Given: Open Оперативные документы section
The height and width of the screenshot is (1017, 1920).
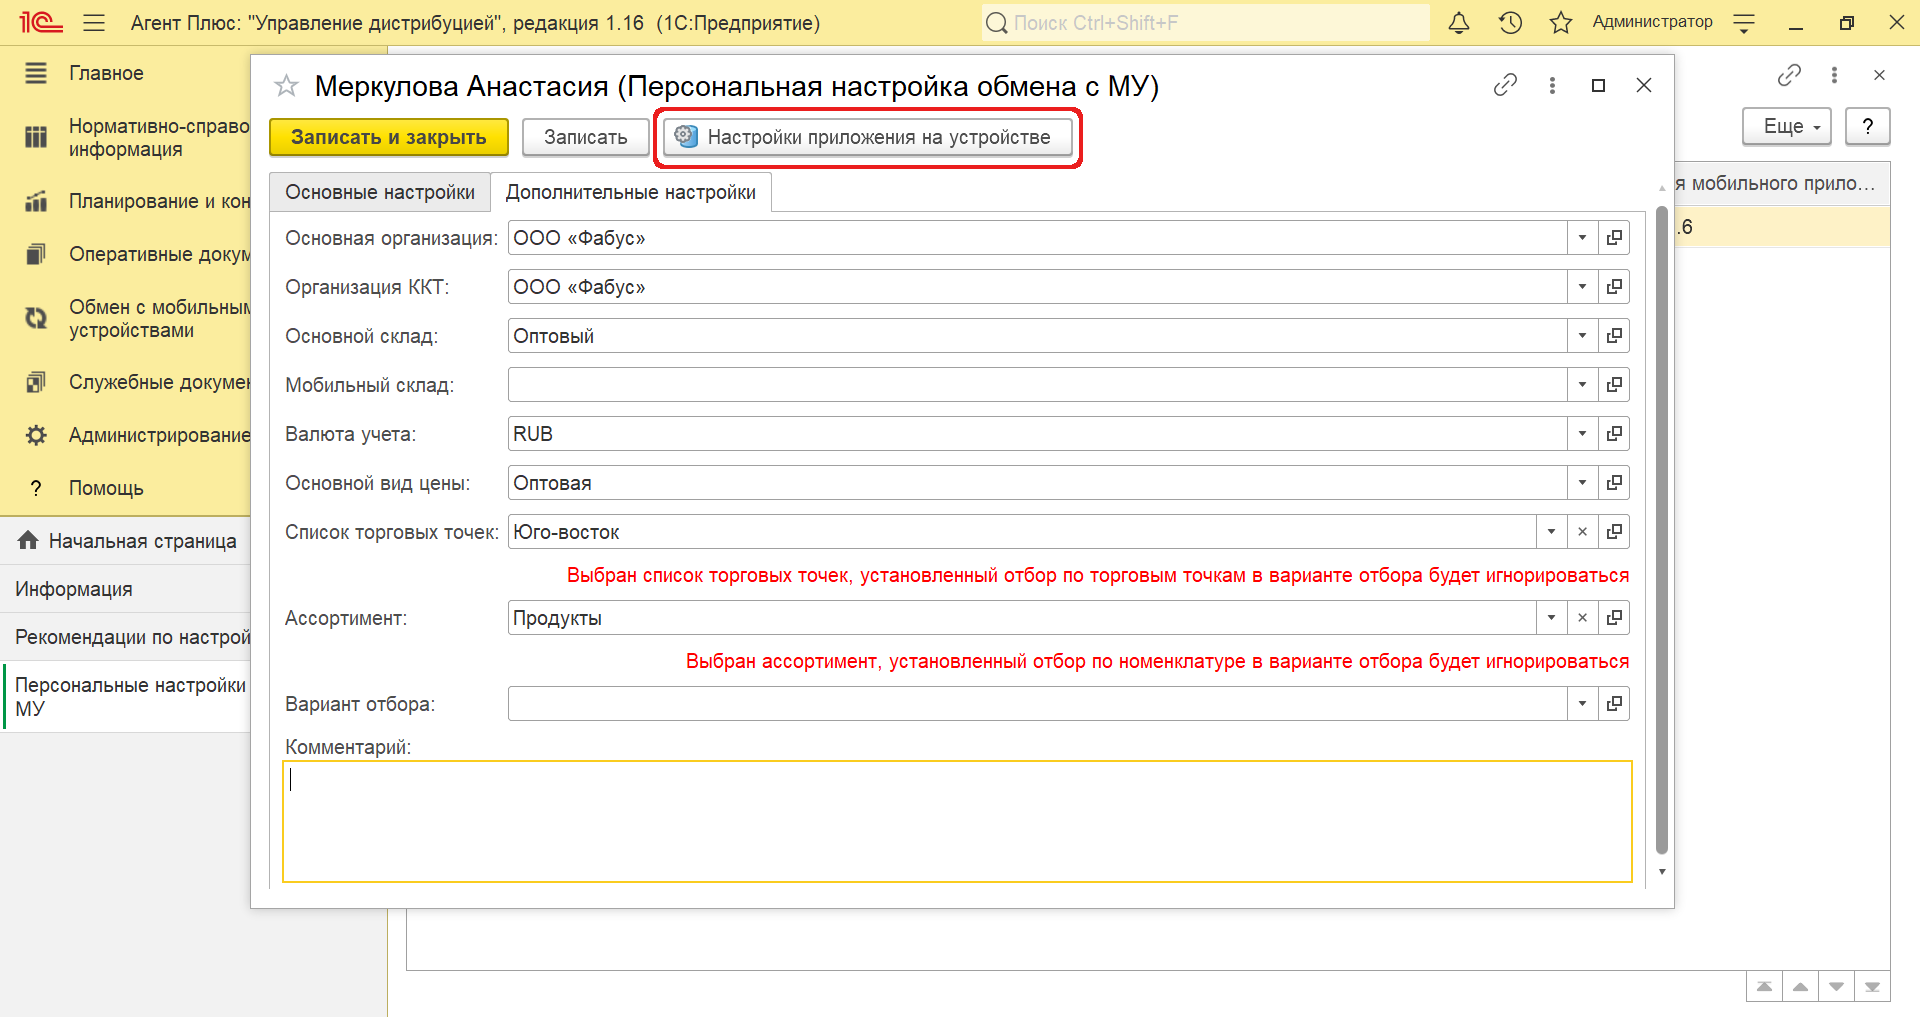Looking at the screenshot, I should point(158,254).
